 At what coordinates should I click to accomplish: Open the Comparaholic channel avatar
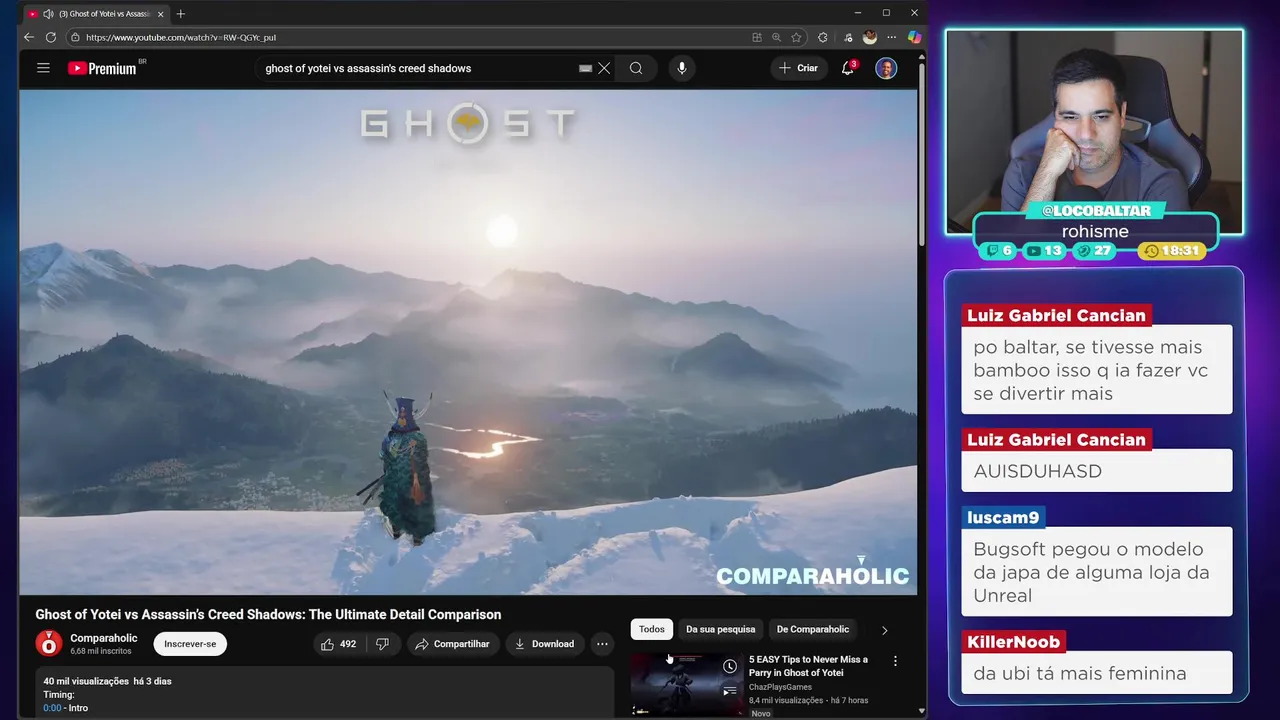pyautogui.click(x=49, y=643)
